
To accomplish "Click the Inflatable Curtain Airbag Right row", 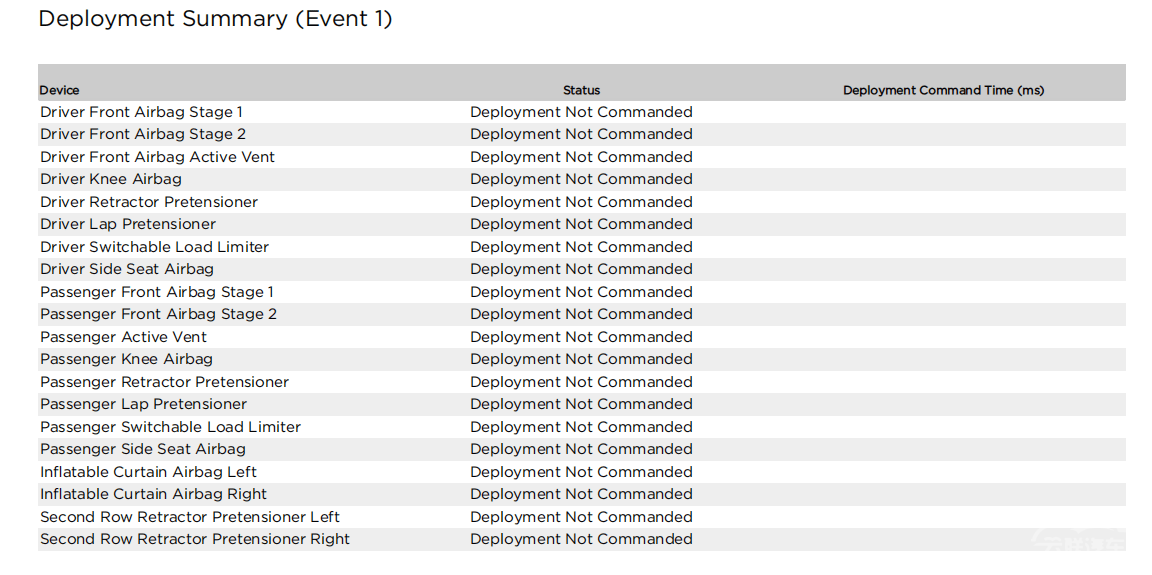I will [582, 493].
